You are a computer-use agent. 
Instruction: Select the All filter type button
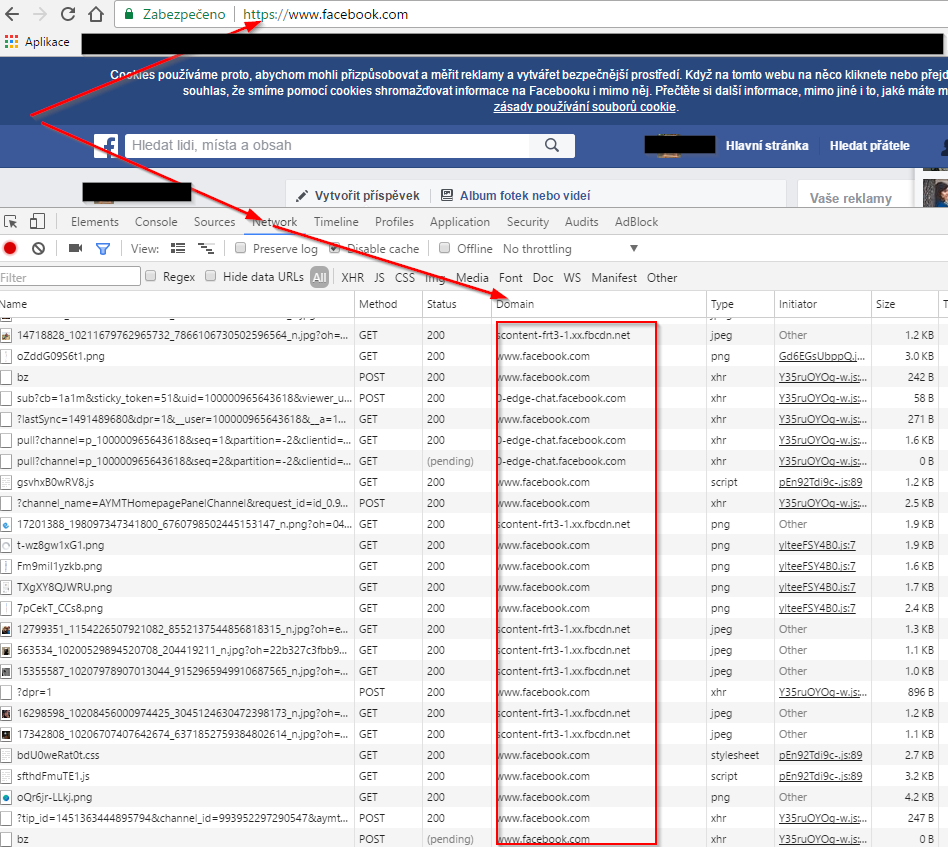pos(320,277)
